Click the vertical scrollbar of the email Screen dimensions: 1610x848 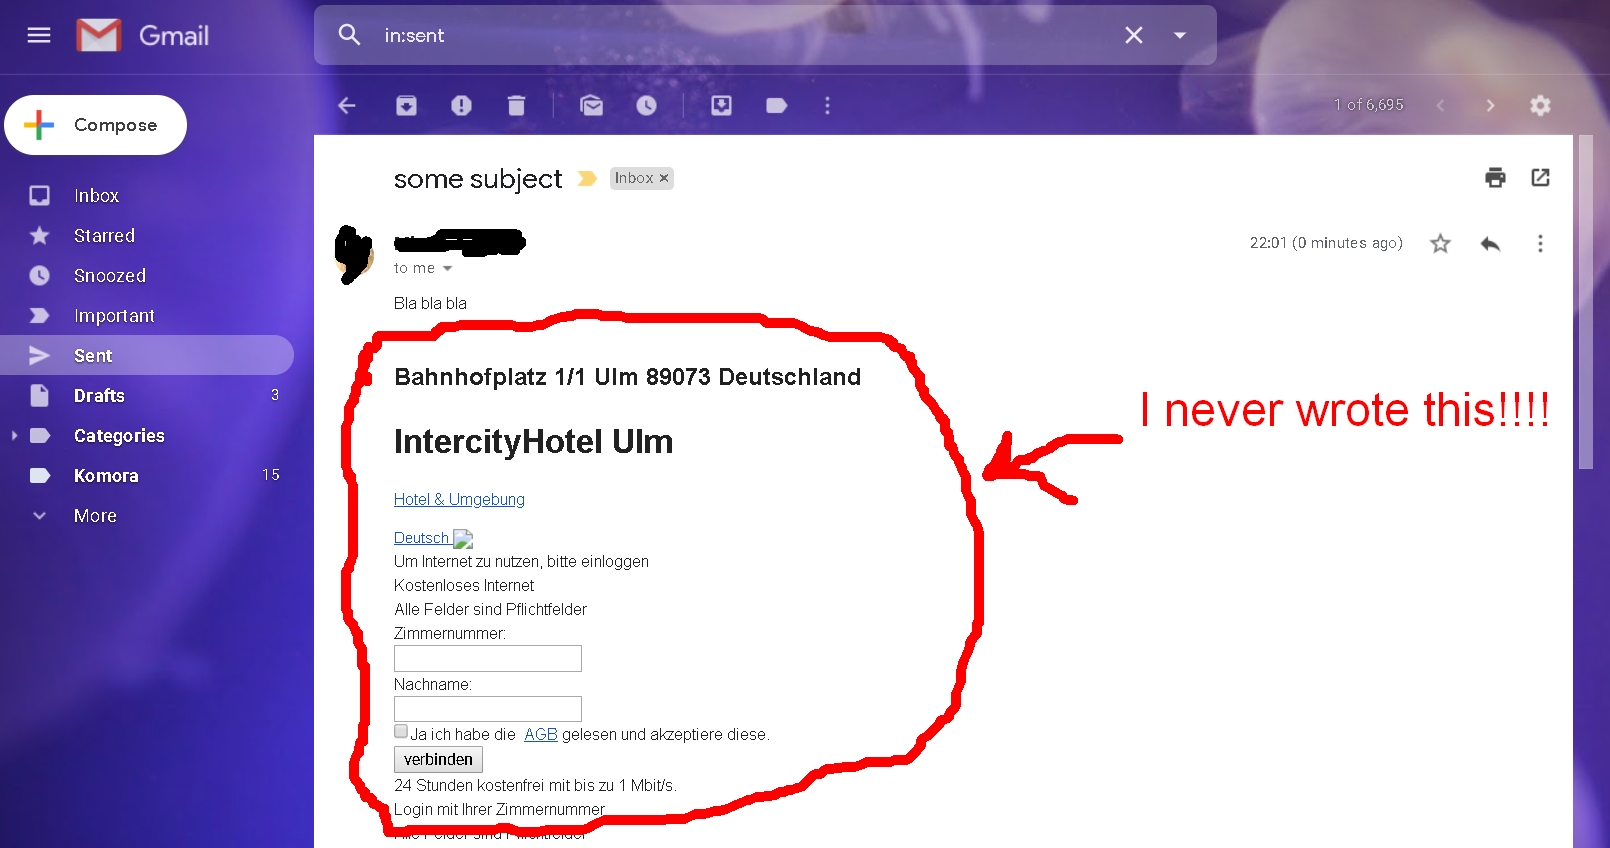[x=1585, y=302]
